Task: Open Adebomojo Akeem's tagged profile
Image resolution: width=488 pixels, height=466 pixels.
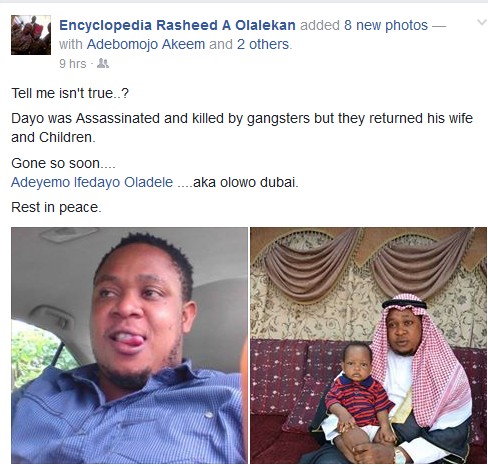Action: 146,44
